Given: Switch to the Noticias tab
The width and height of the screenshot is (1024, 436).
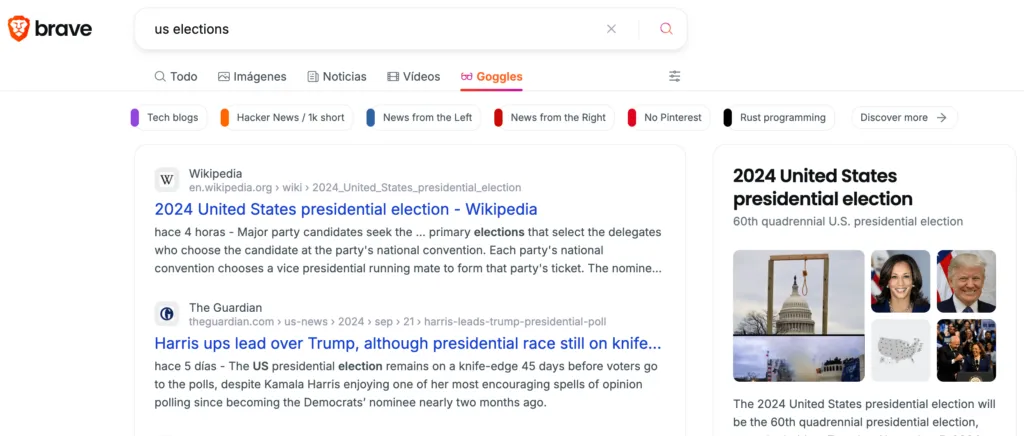Looking at the screenshot, I should [x=337, y=76].
